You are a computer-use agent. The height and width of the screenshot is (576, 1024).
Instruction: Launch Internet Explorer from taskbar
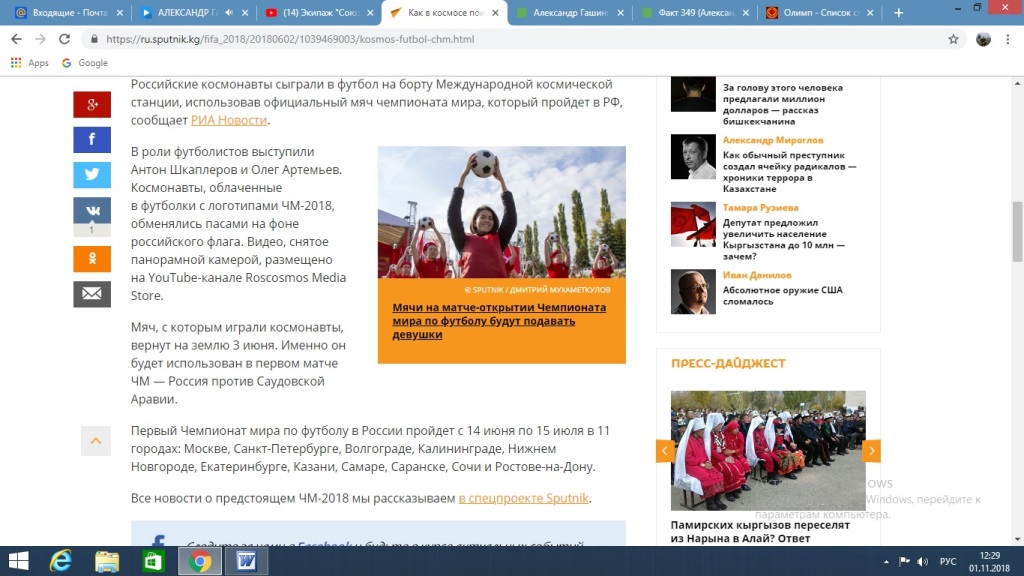[x=61, y=561]
